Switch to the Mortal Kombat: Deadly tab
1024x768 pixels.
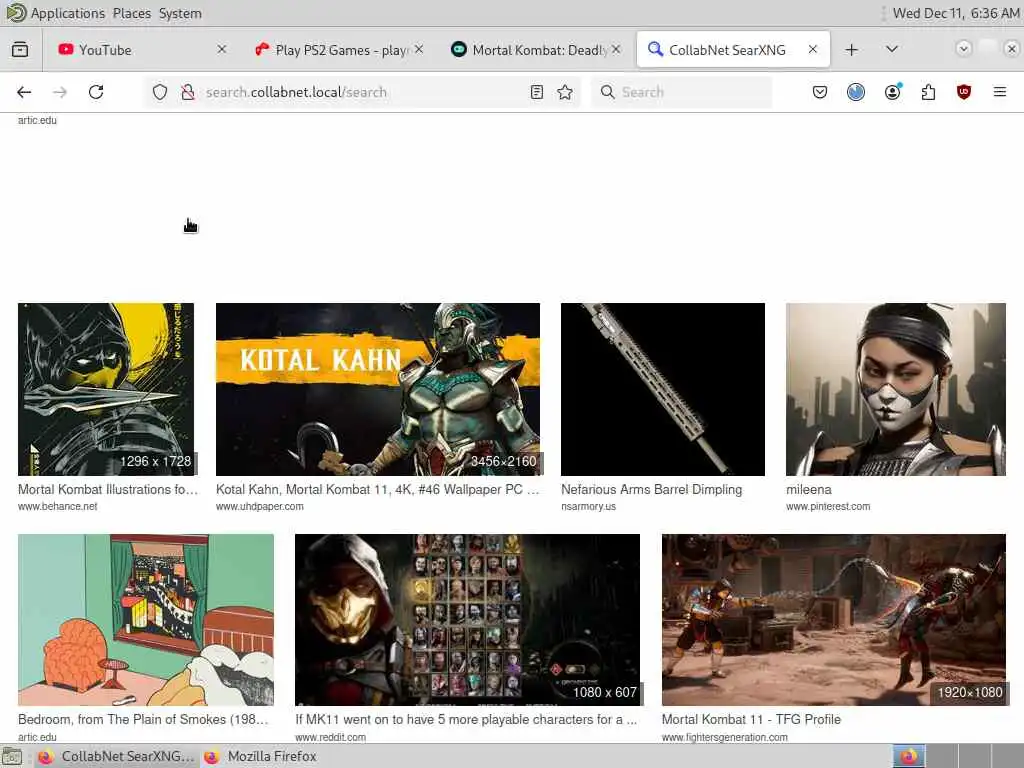point(536,50)
